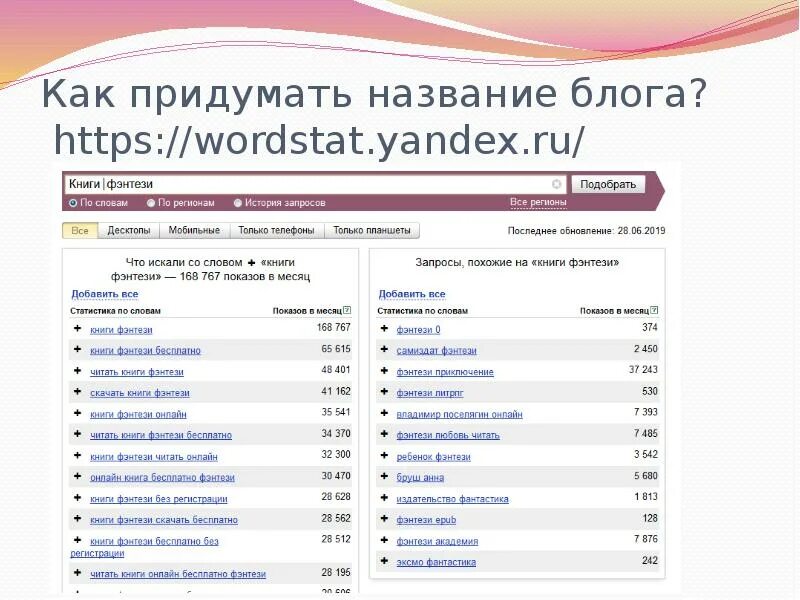Add 'книги фэнтези онлайн' via plus icon
This screenshot has width=800, height=600.
[x=78, y=413]
